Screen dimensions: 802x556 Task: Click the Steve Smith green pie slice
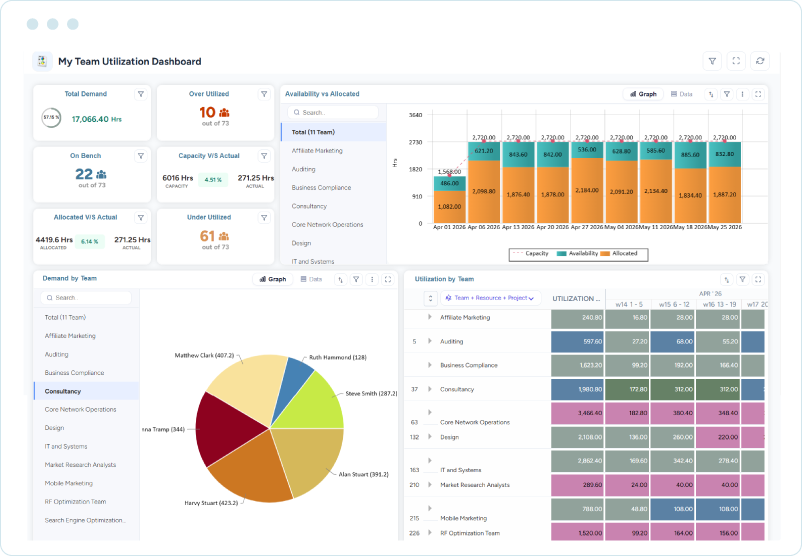(317, 404)
